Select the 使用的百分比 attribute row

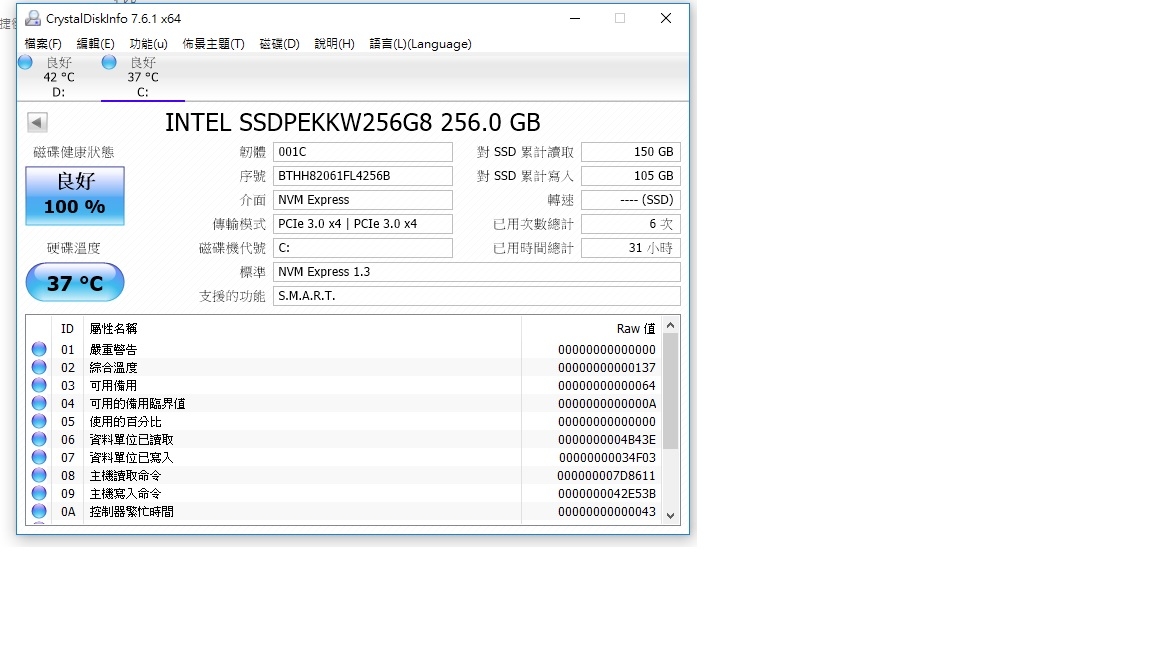(x=344, y=422)
